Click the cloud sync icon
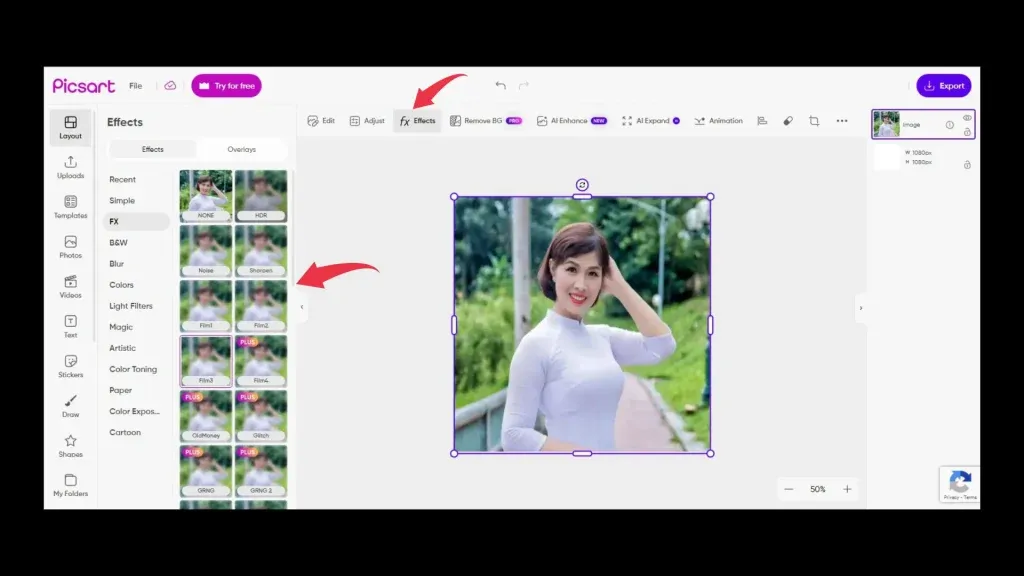This screenshot has width=1024, height=576. click(x=170, y=86)
